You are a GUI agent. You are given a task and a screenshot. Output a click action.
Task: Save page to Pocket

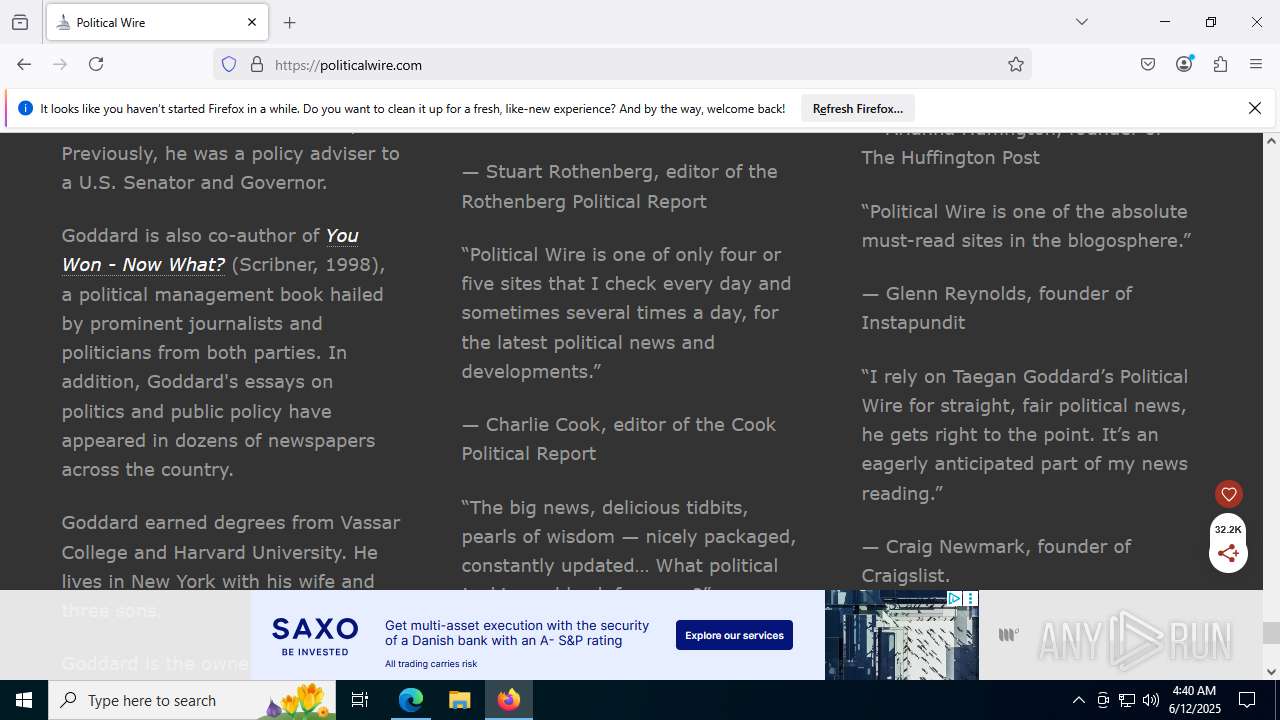pos(1148,64)
